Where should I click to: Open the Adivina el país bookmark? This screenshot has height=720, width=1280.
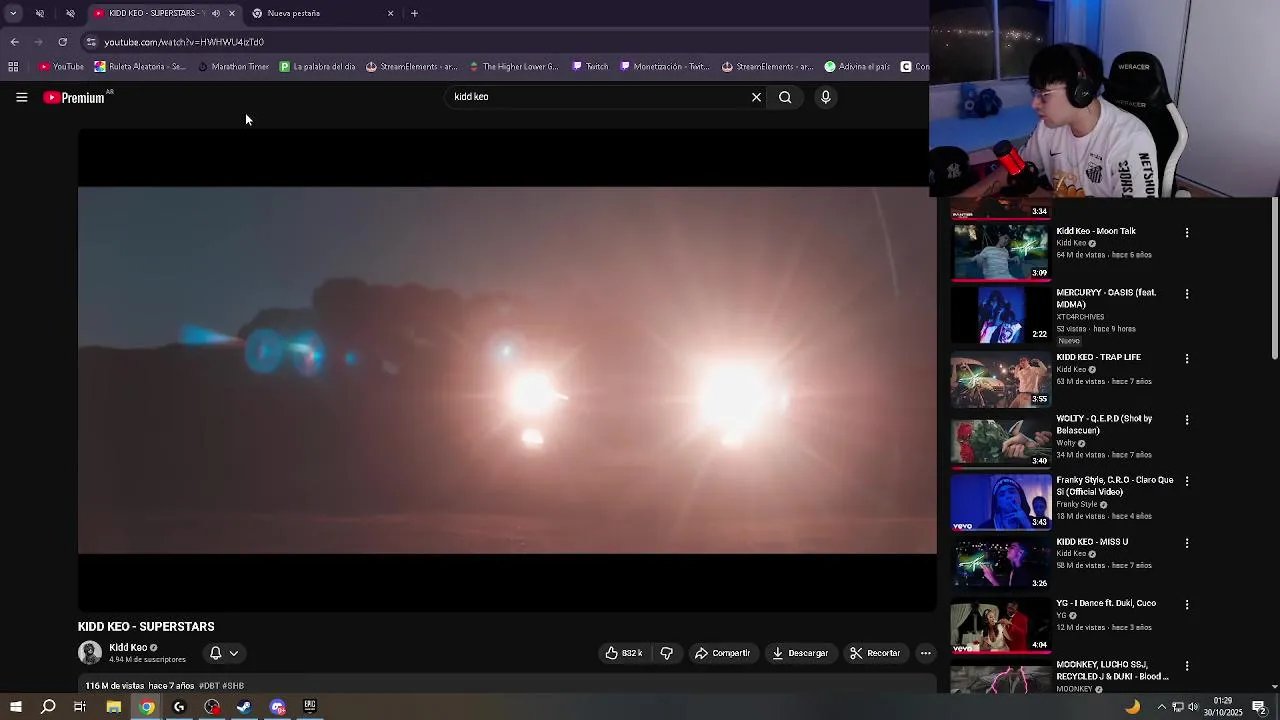click(858, 67)
